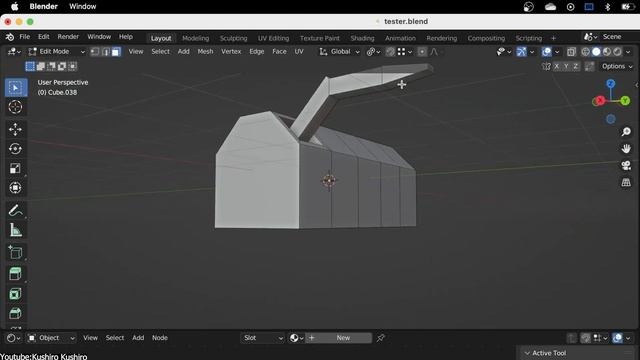
Task: Click the blue Z axis gizmo
Action: pos(611,84)
